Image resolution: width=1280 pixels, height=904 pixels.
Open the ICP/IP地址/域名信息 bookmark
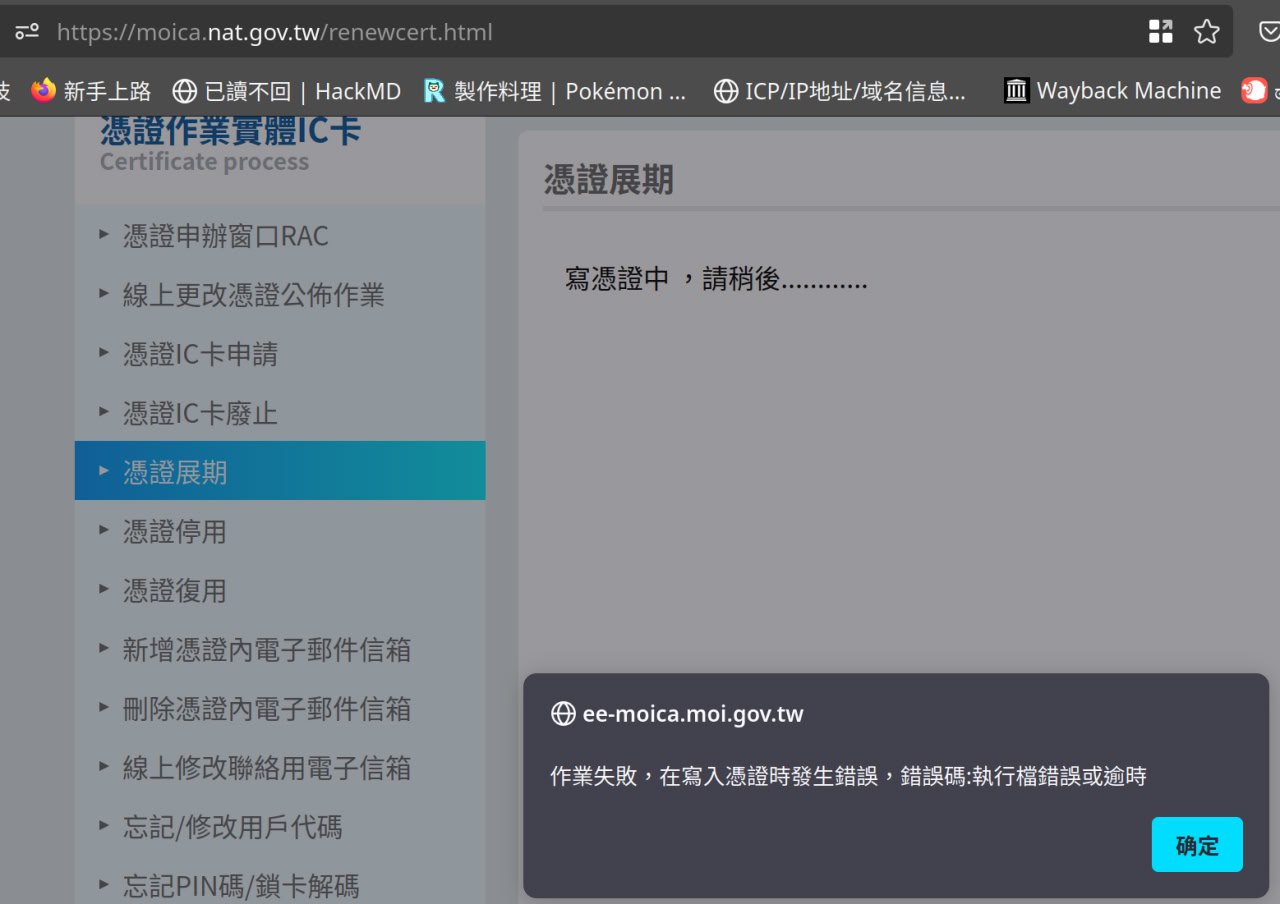841,91
